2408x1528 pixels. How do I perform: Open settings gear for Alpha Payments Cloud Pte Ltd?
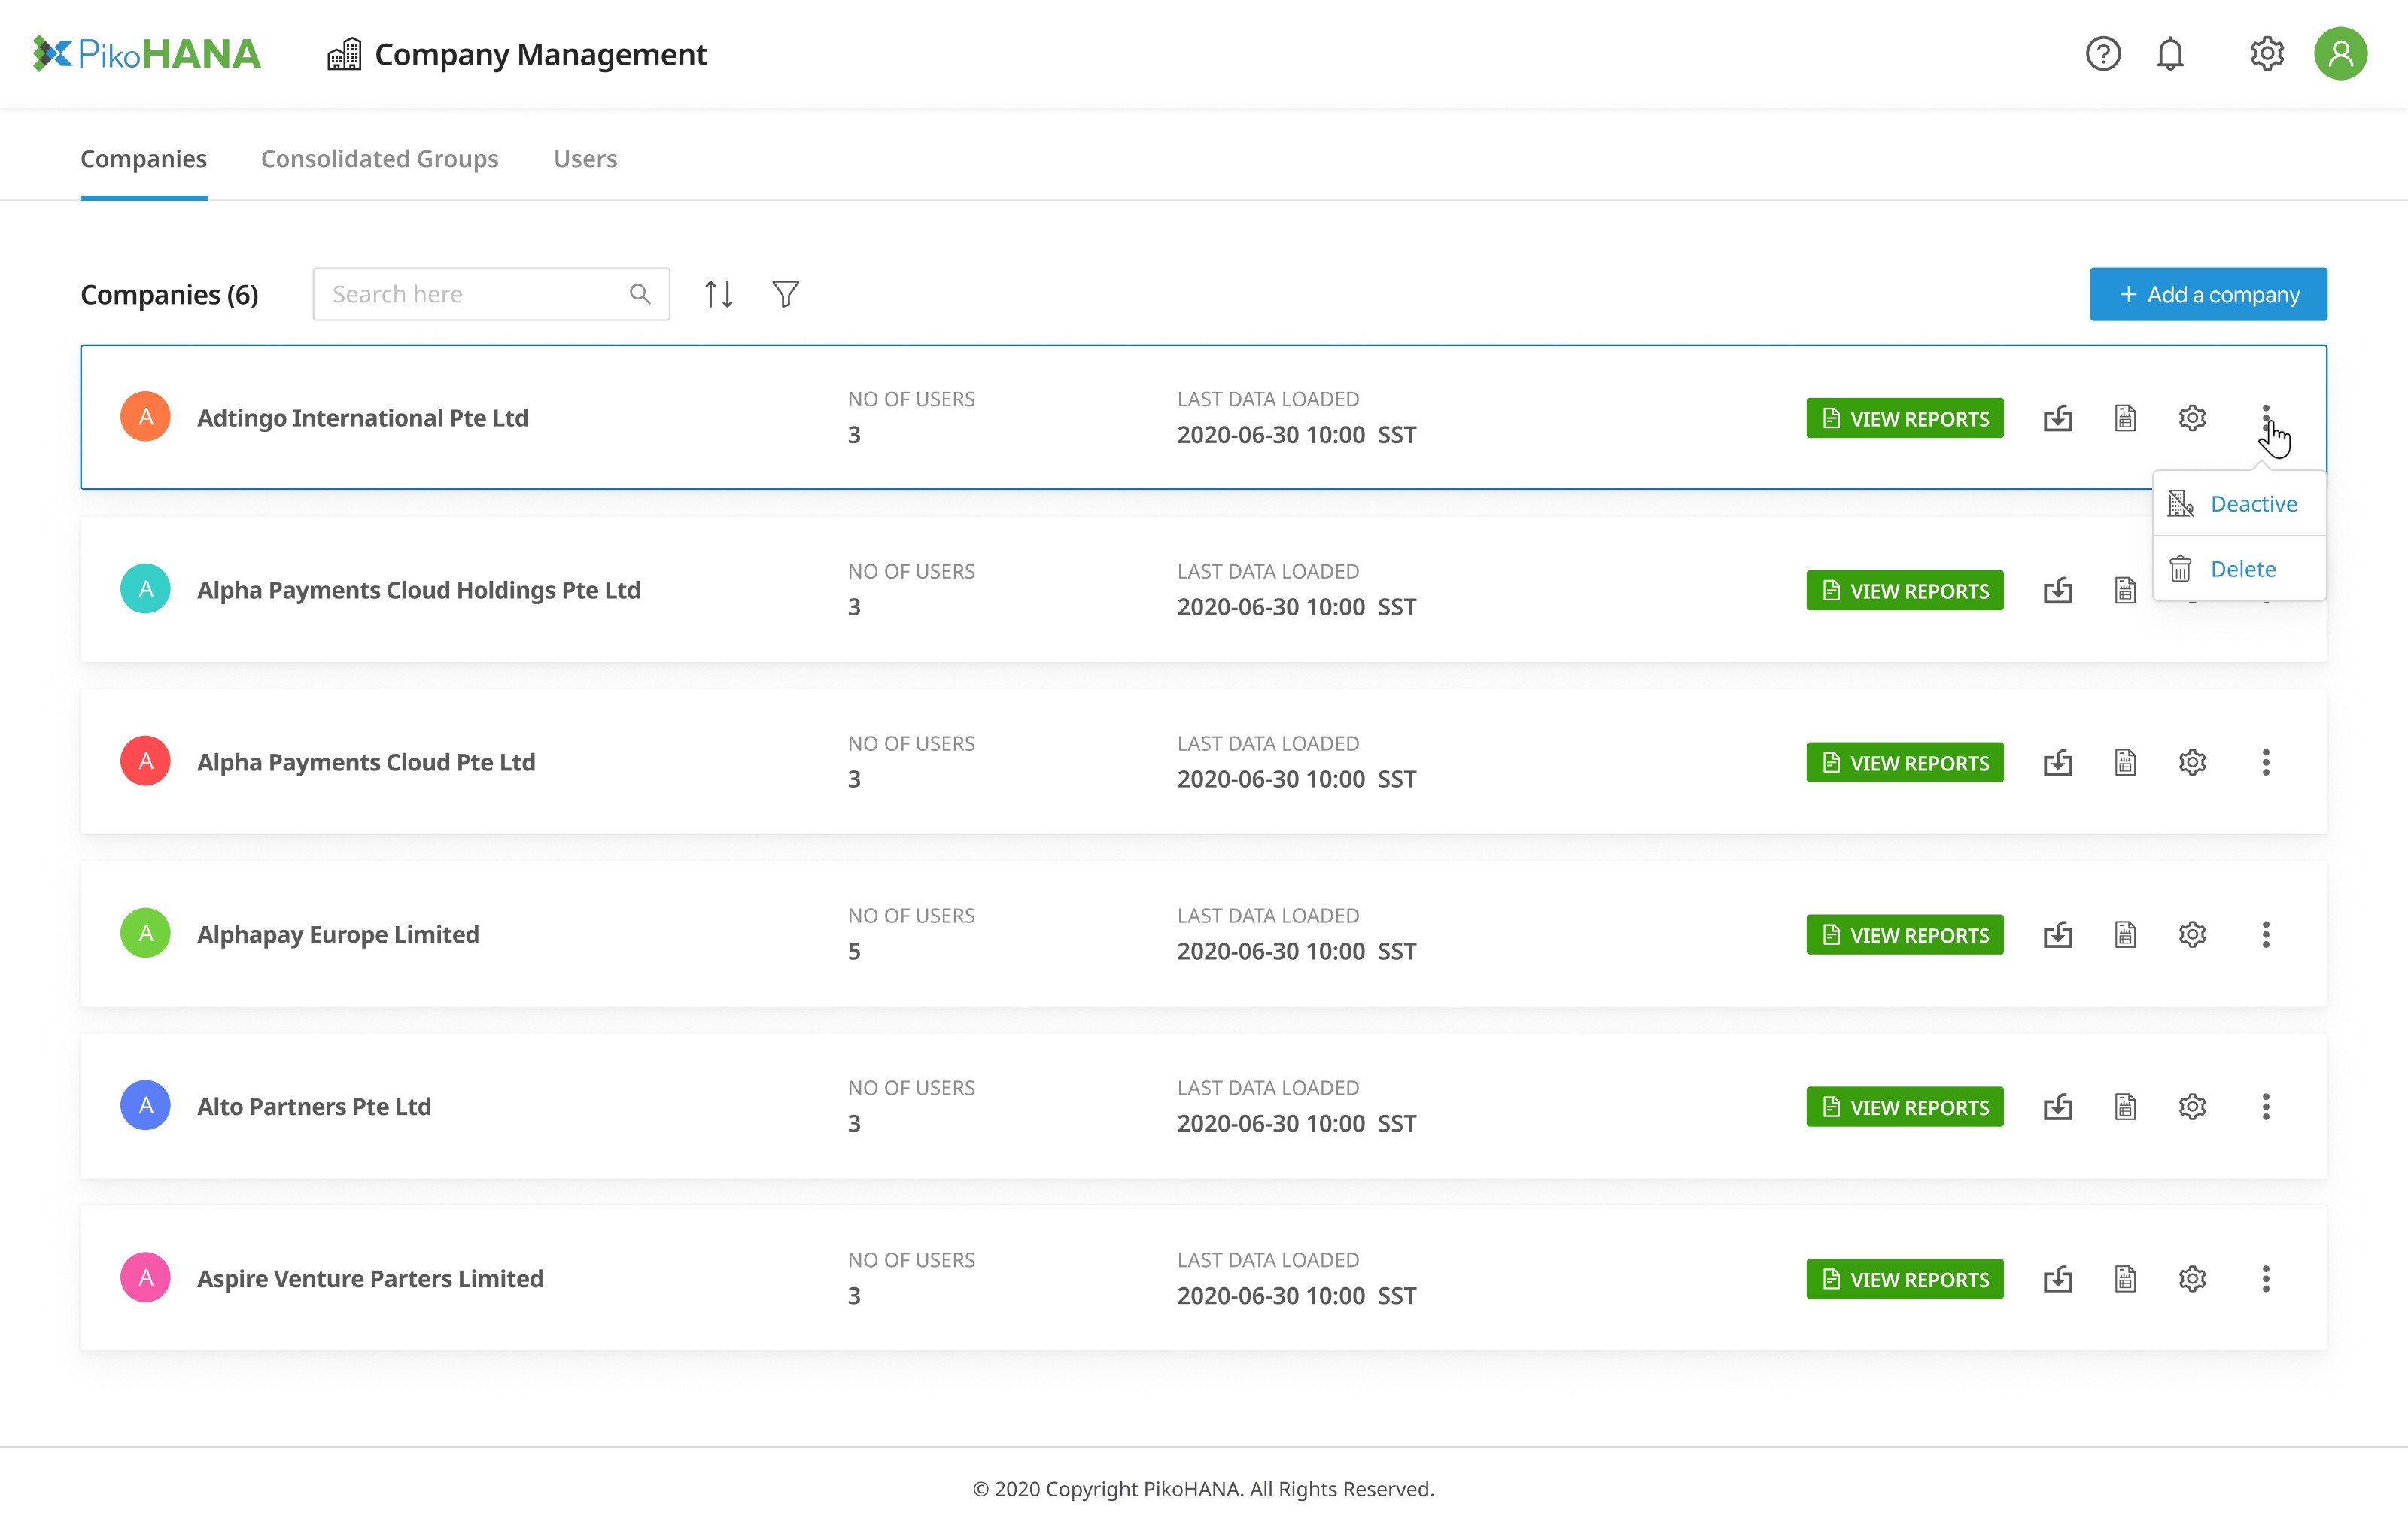[x=2192, y=762]
